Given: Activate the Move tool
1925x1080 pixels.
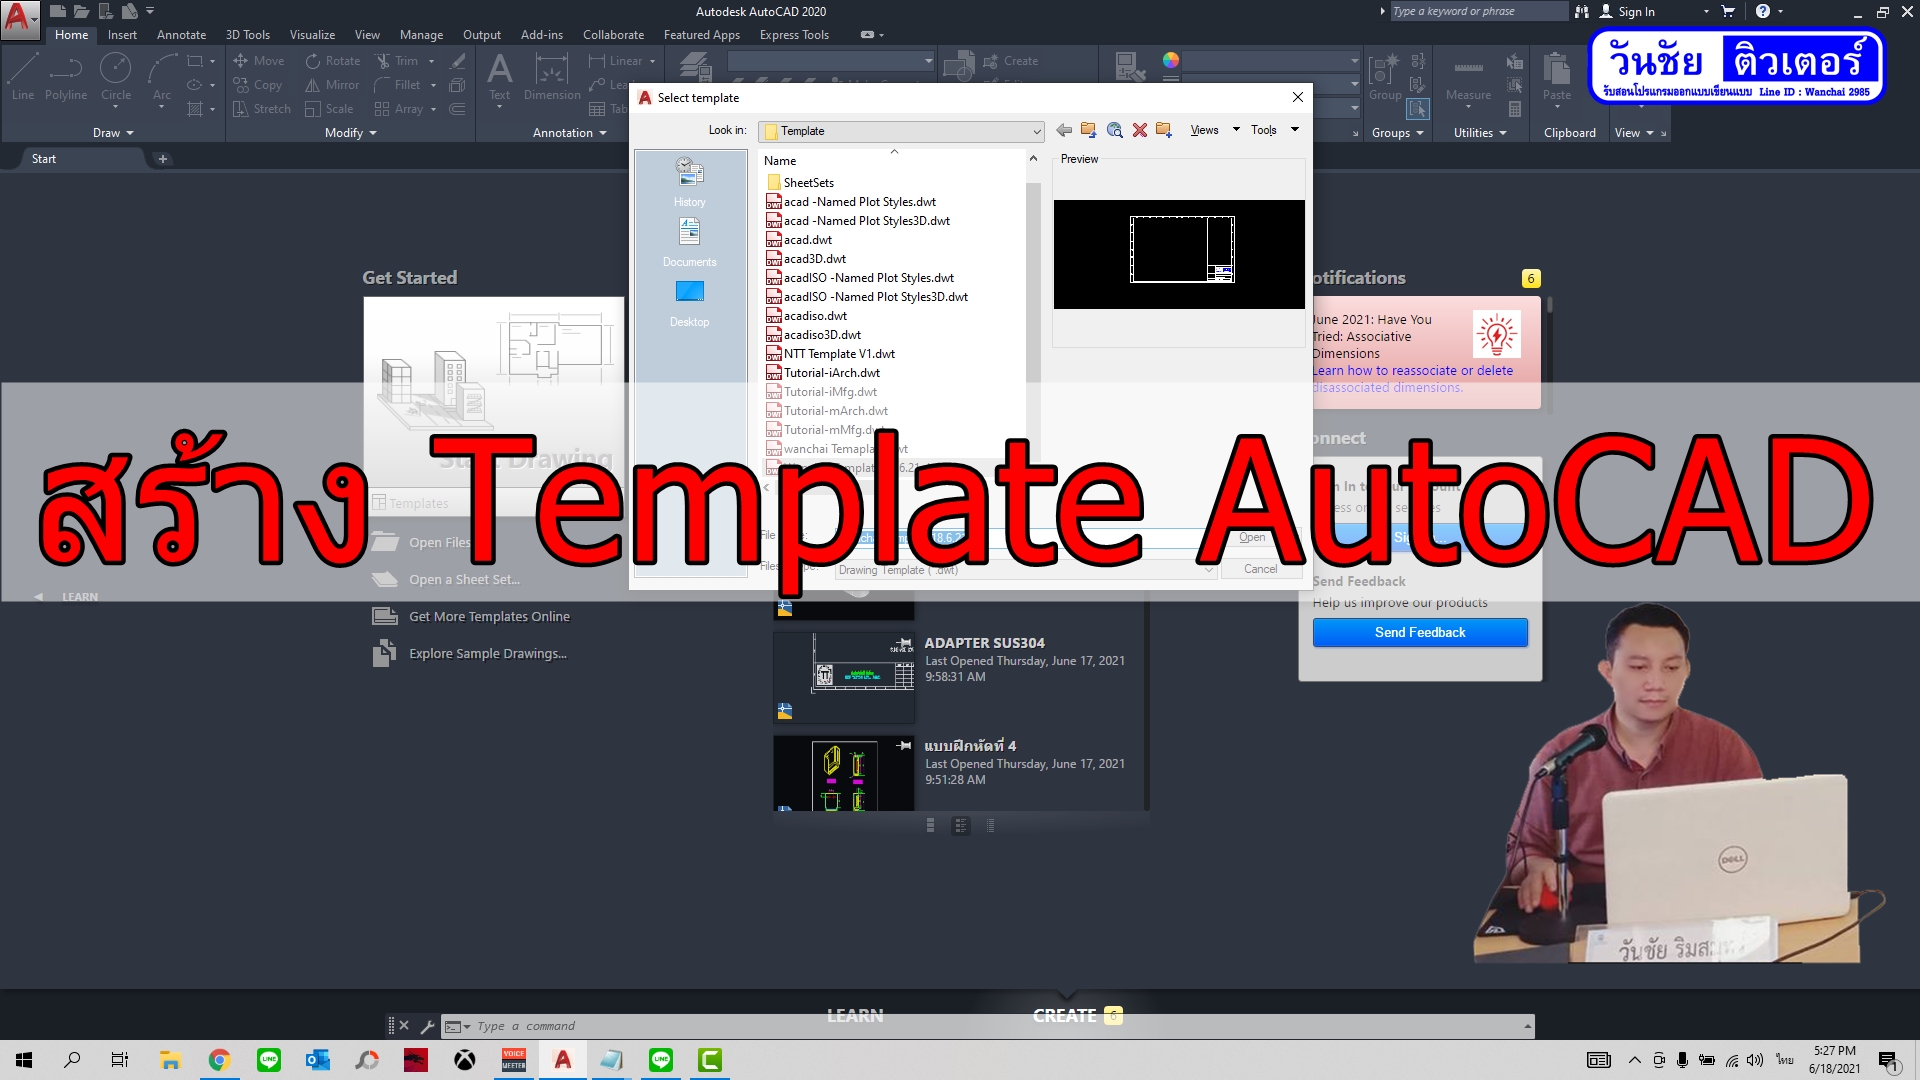Looking at the screenshot, I should click(x=259, y=61).
